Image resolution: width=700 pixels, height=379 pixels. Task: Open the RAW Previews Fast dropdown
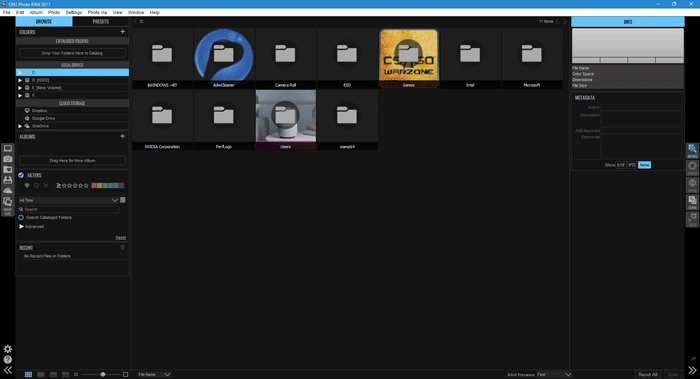pyautogui.click(x=554, y=375)
